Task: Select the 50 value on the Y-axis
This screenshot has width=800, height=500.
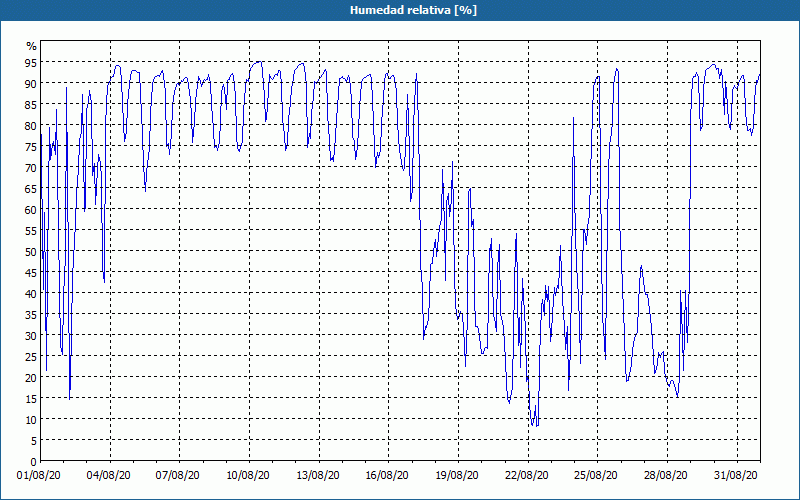Action: coord(31,252)
